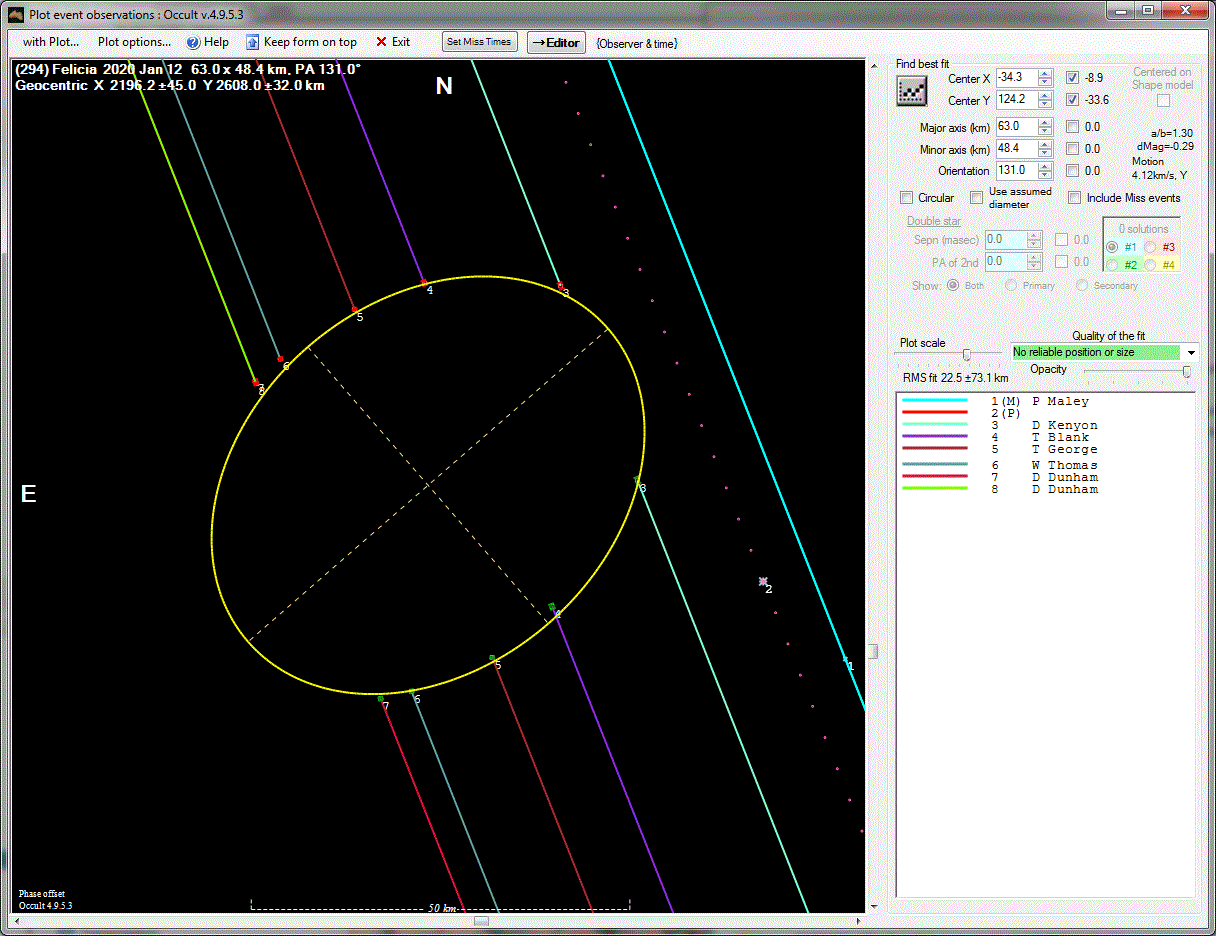
Task: Enable the Major axis fit checkbox
Action: pos(1072,127)
